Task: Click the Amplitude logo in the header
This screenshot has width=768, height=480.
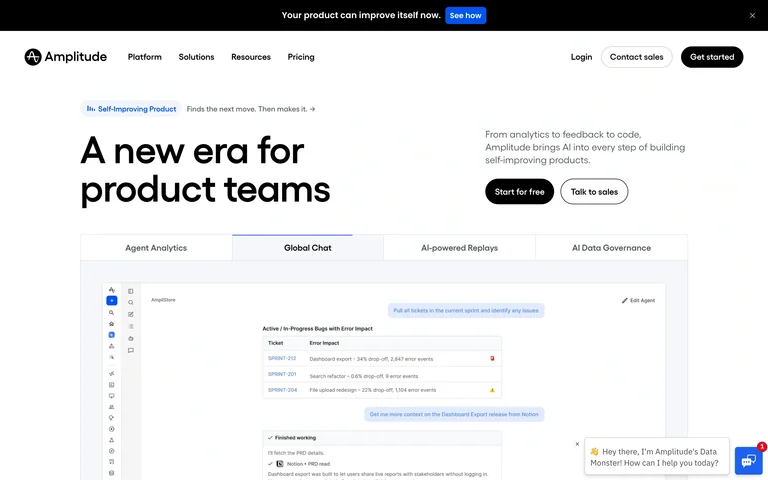Action: (66, 57)
